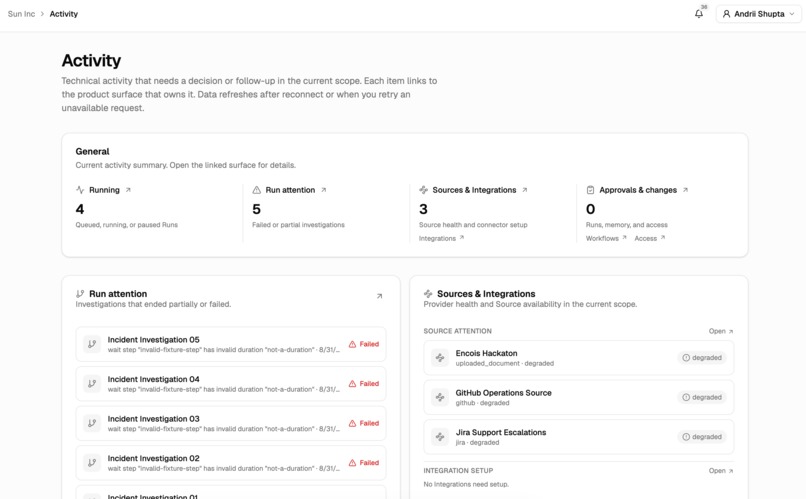The image size is (806, 499).
Task: Open the Source Attention section link
Action: click(721, 331)
